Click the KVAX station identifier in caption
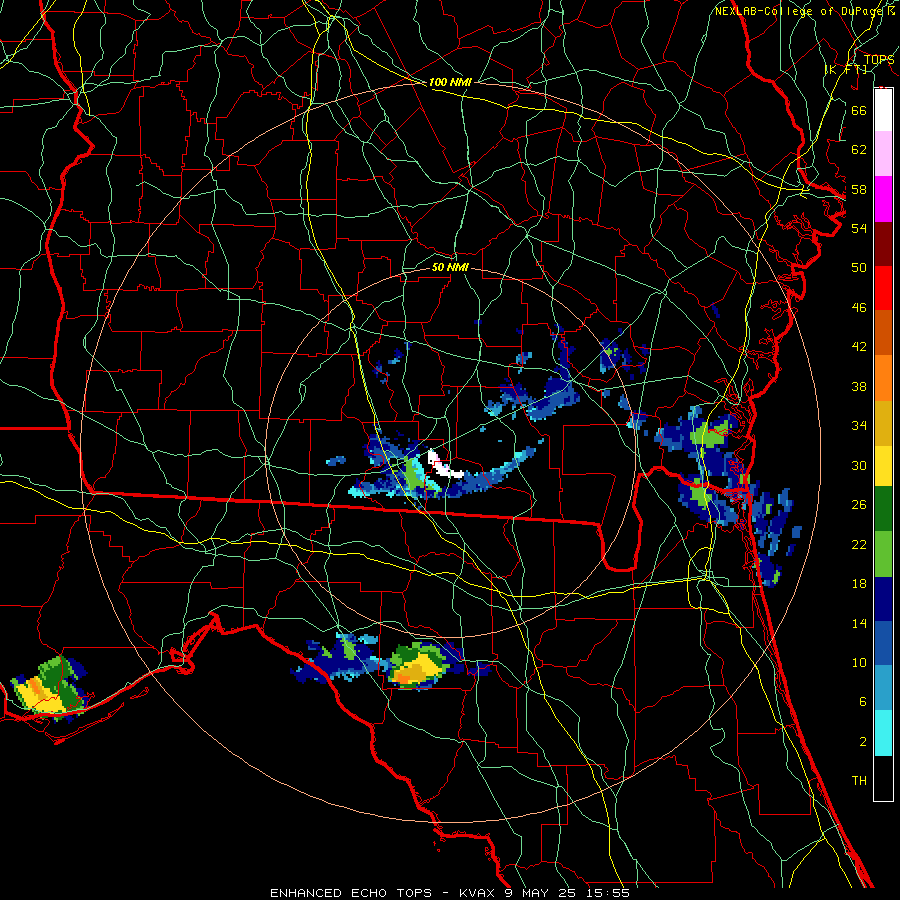 pyautogui.click(x=479, y=893)
